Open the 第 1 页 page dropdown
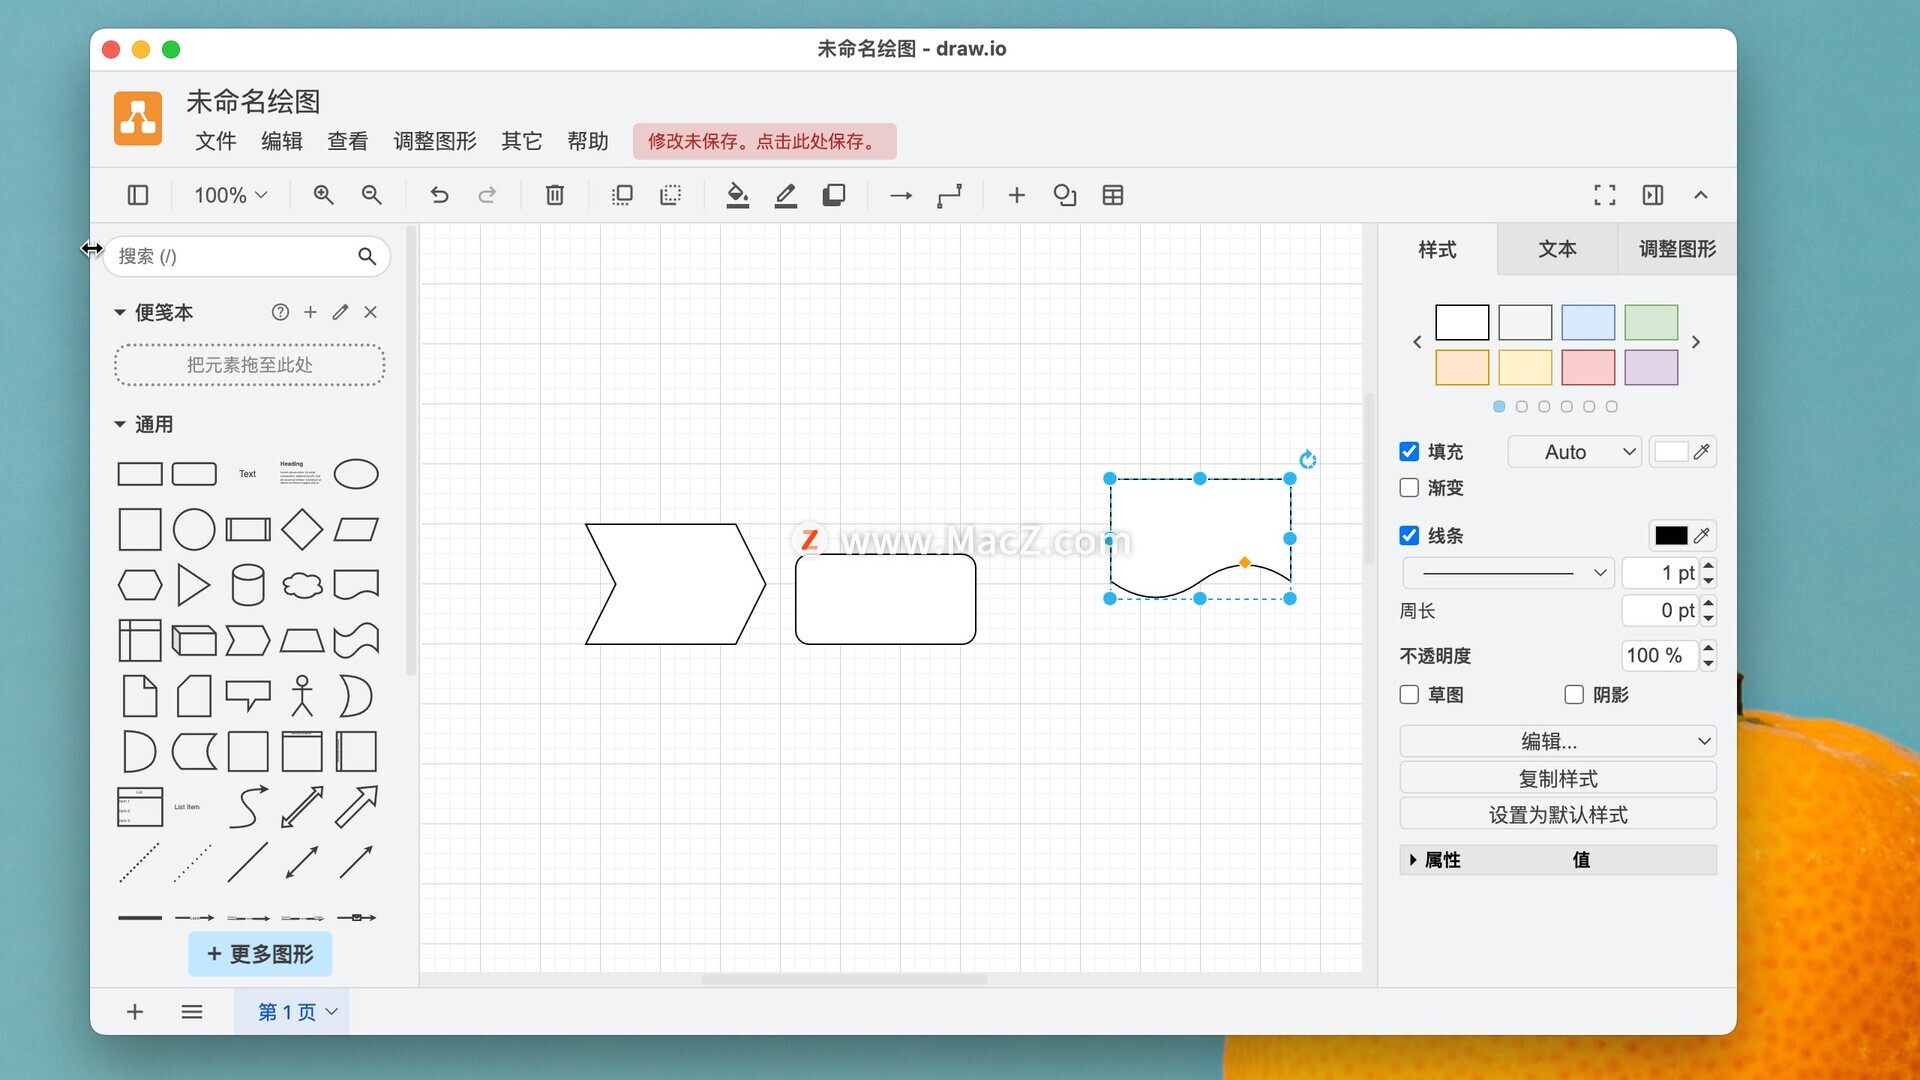This screenshot has width=1920, height=1080. click(297, 1012)
